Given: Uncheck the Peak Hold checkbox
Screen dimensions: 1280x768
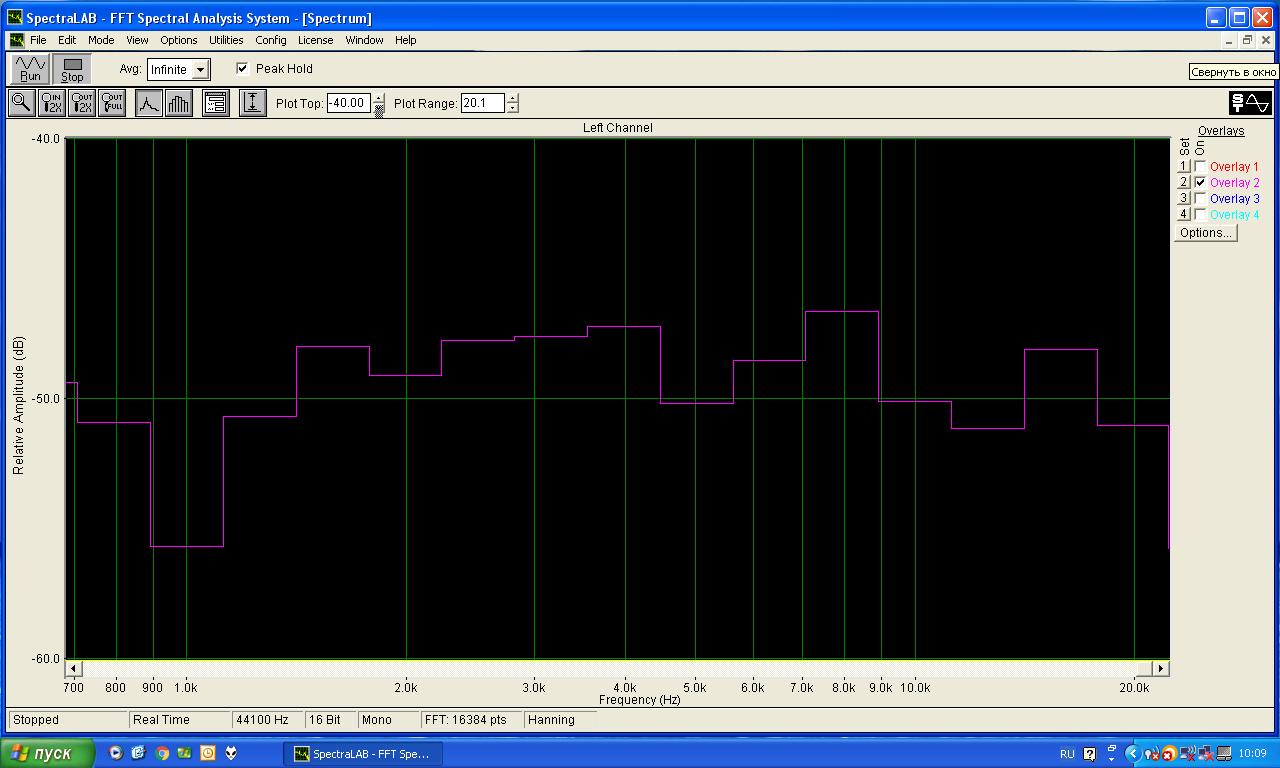Looking at the screenshot, I should pos(242,69).
